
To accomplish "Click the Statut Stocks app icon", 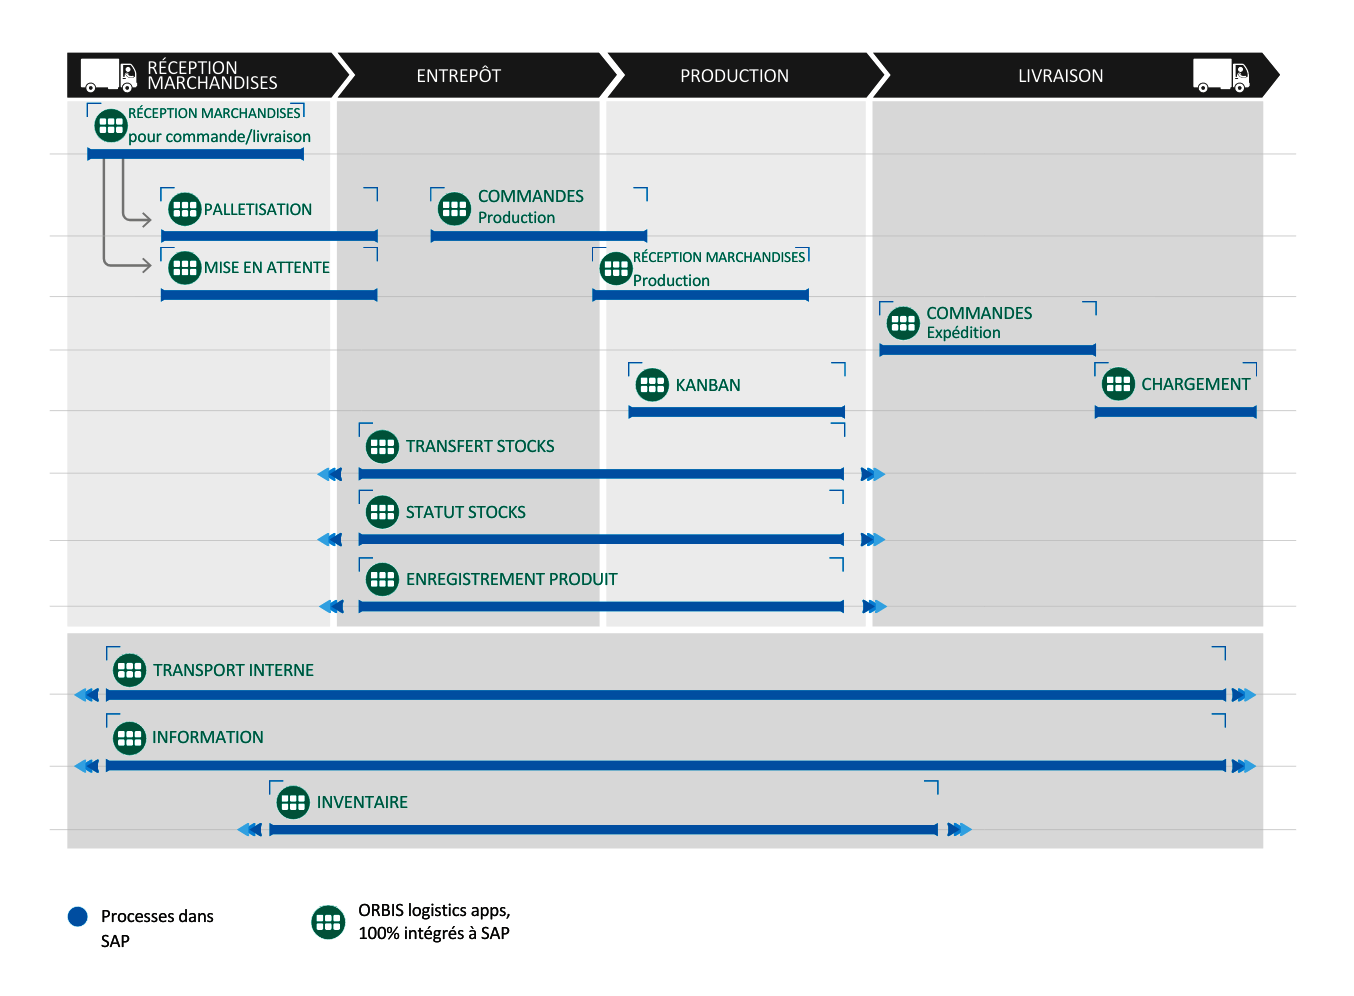I will 383,512.
